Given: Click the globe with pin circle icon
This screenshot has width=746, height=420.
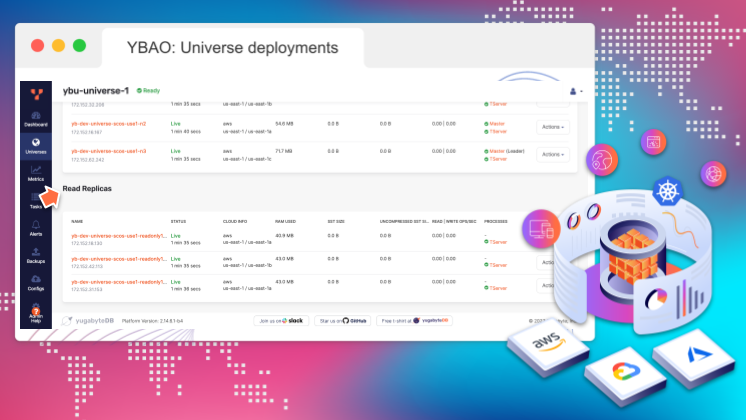Looking at the screenshot, I should [602, 160].
